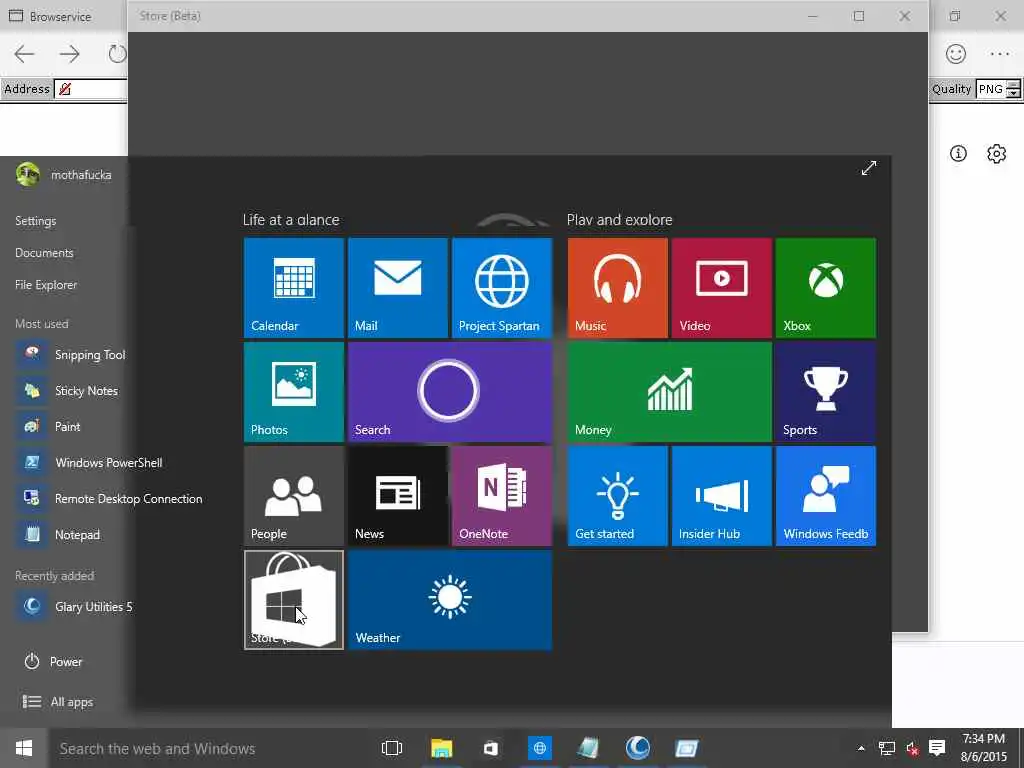Click the muted volume tray icon
The width and height of the screenshot is (1024, 768).
[x=912, y=748]
